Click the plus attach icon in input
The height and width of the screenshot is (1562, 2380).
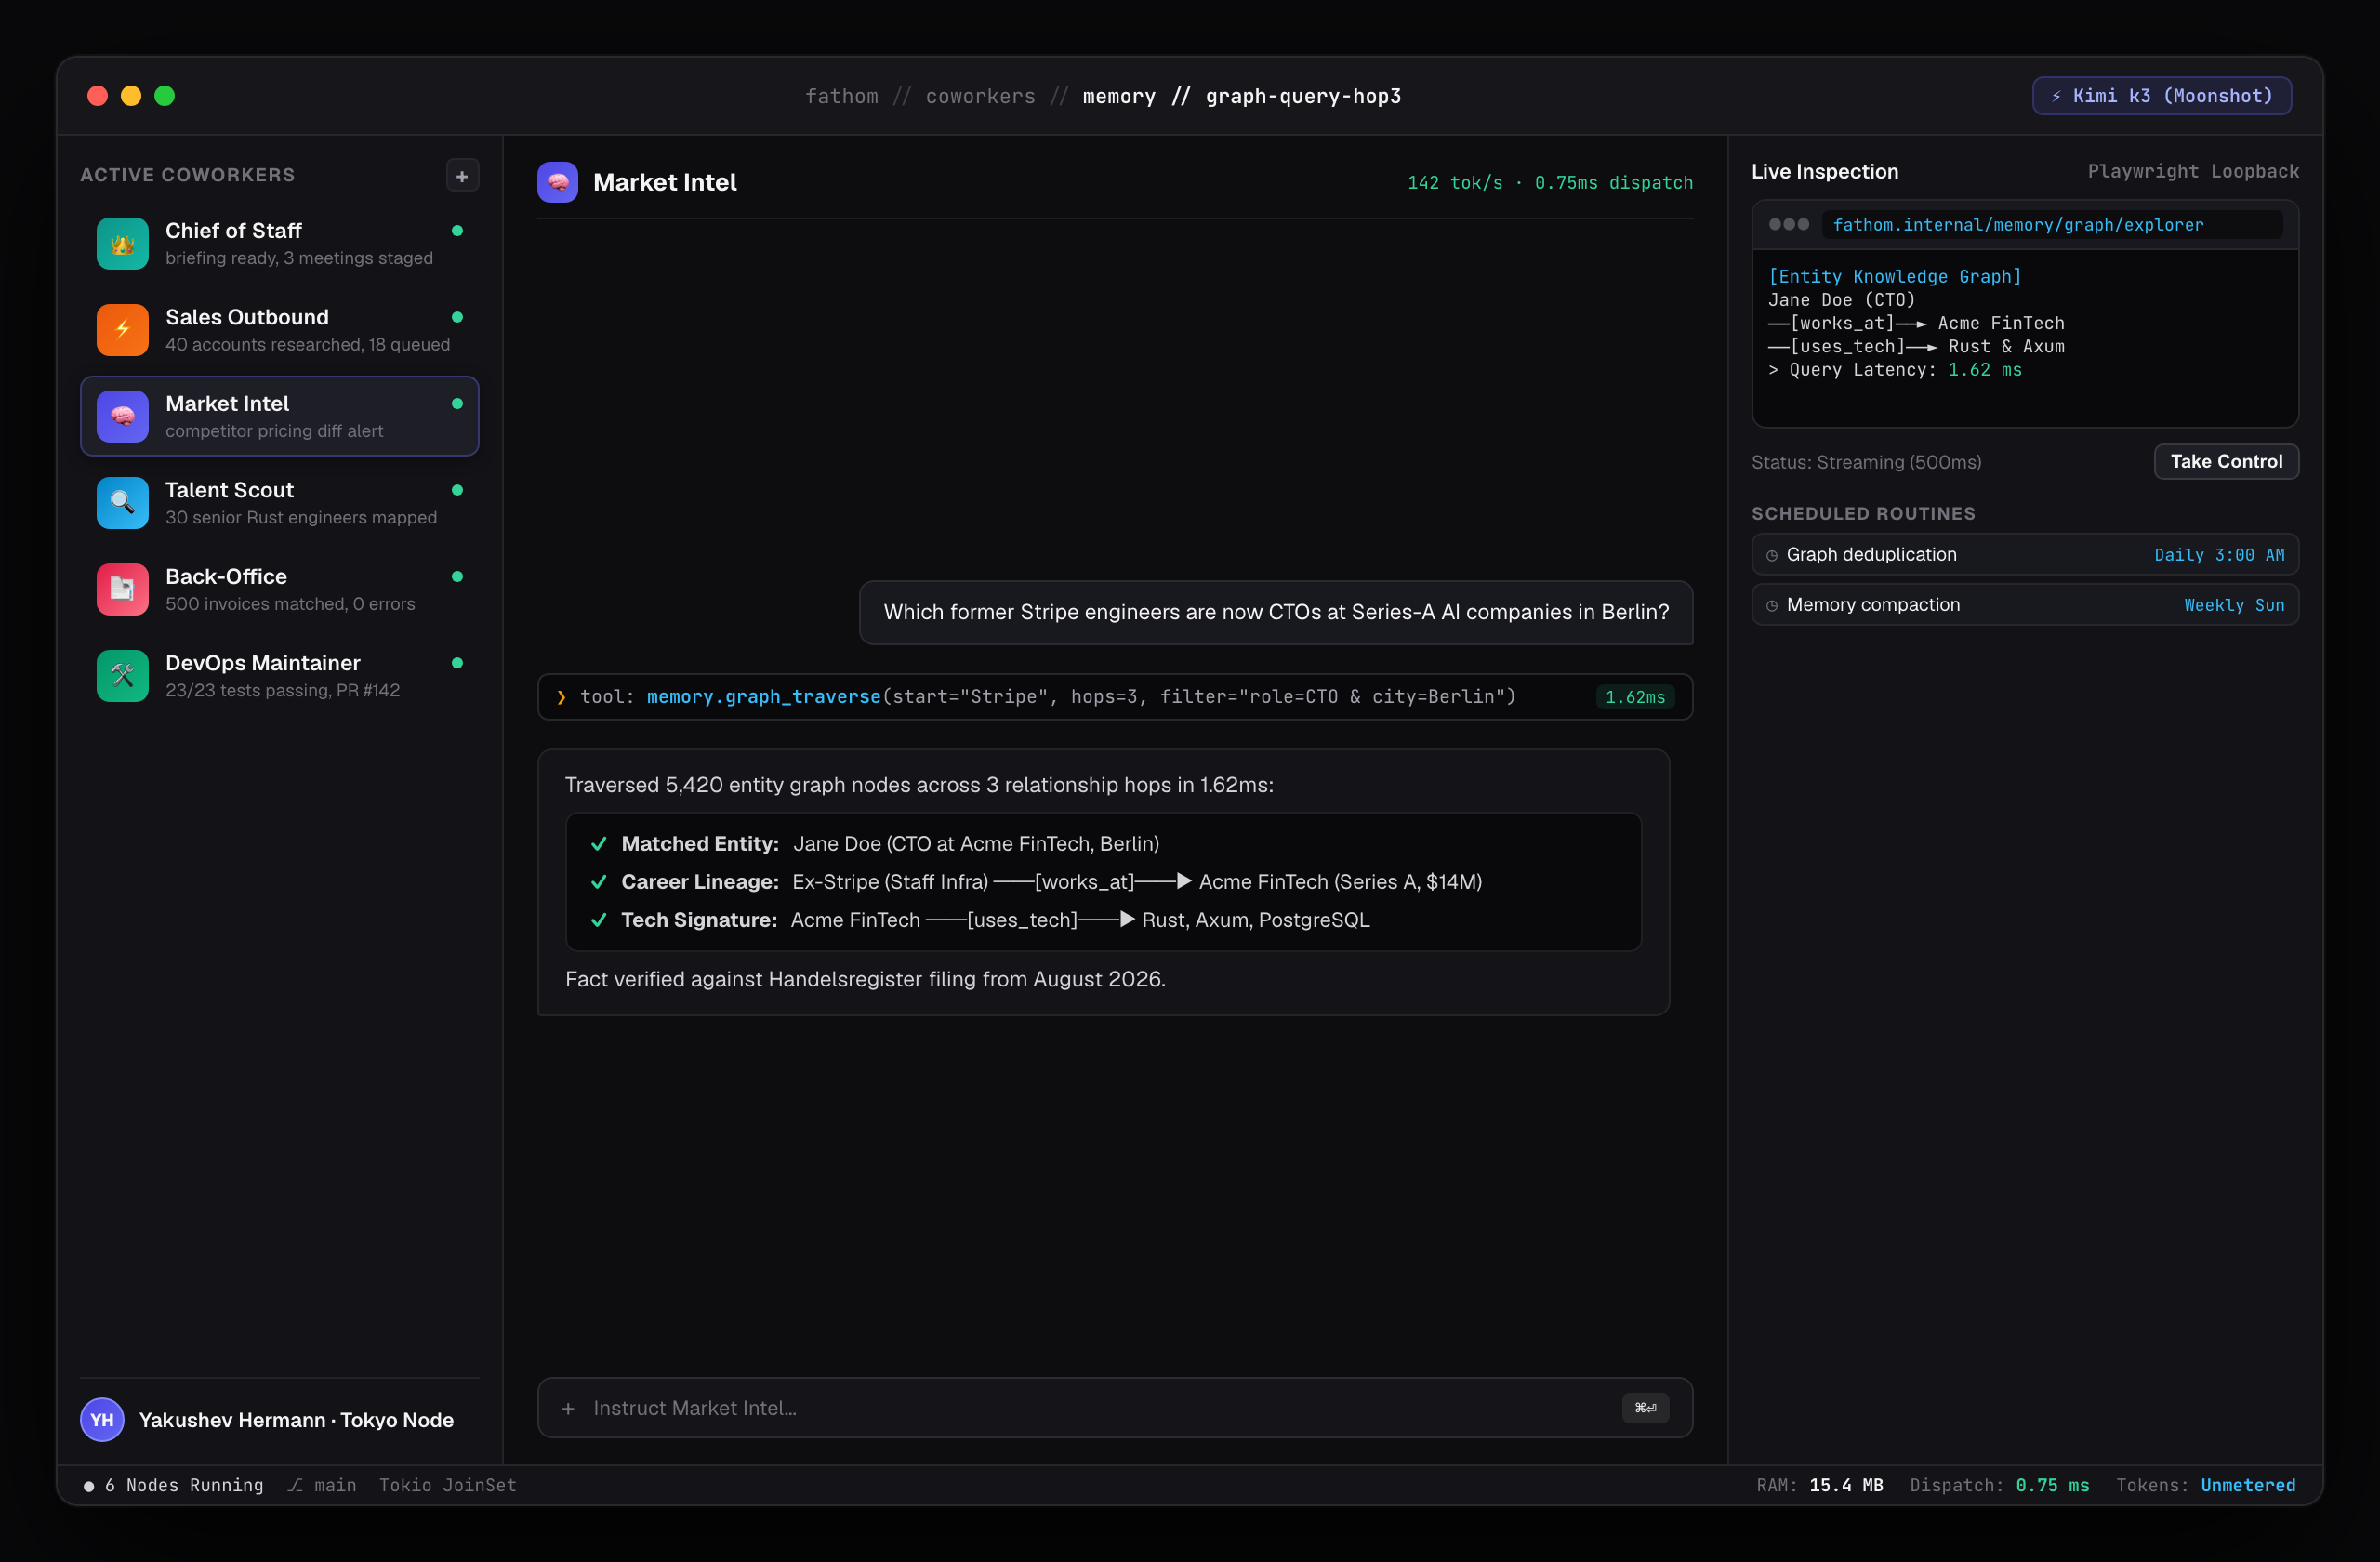(x=568, y=1408)
